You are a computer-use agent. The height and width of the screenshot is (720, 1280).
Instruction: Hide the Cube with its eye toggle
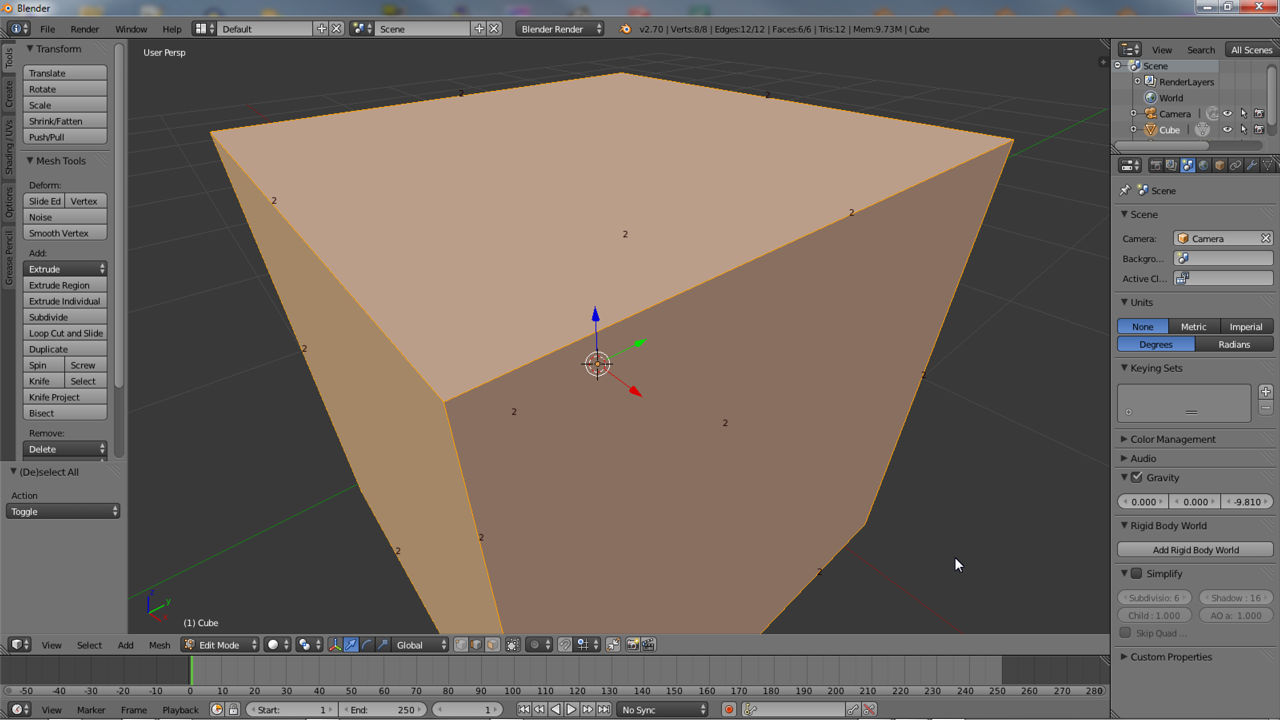coord(1228,129)
